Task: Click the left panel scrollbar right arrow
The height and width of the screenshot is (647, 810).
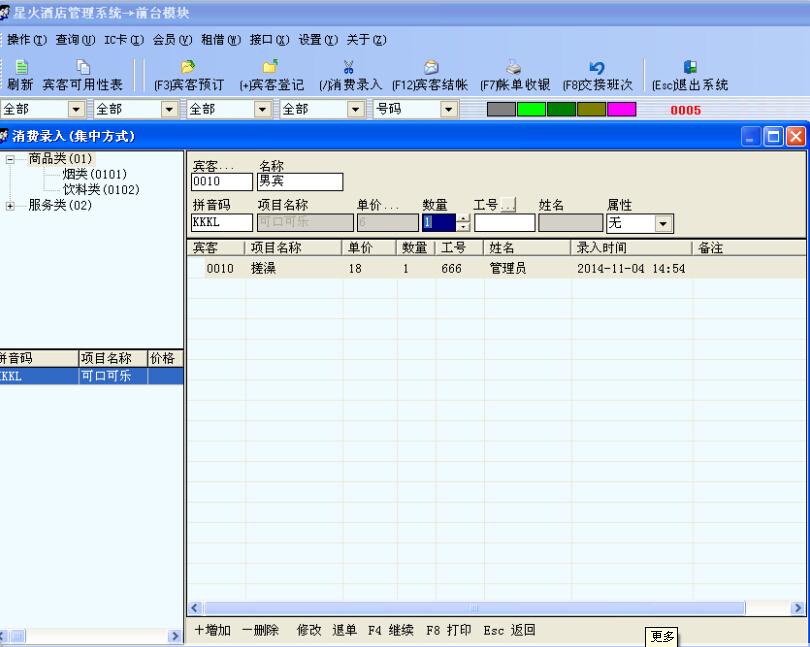Action: 176,636
